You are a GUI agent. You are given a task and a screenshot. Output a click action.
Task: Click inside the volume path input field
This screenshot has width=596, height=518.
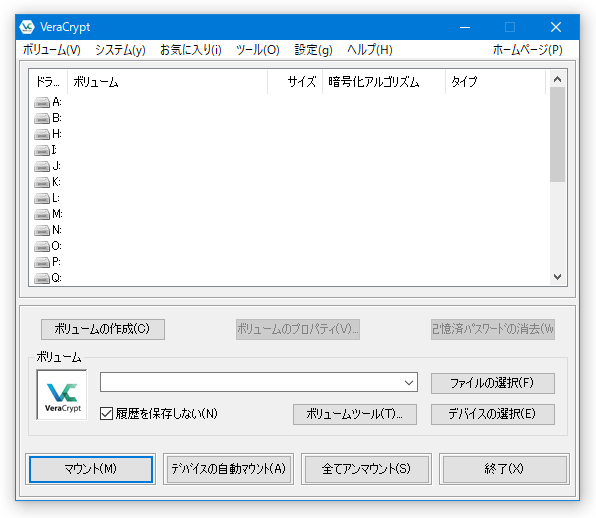coord(251,382)
